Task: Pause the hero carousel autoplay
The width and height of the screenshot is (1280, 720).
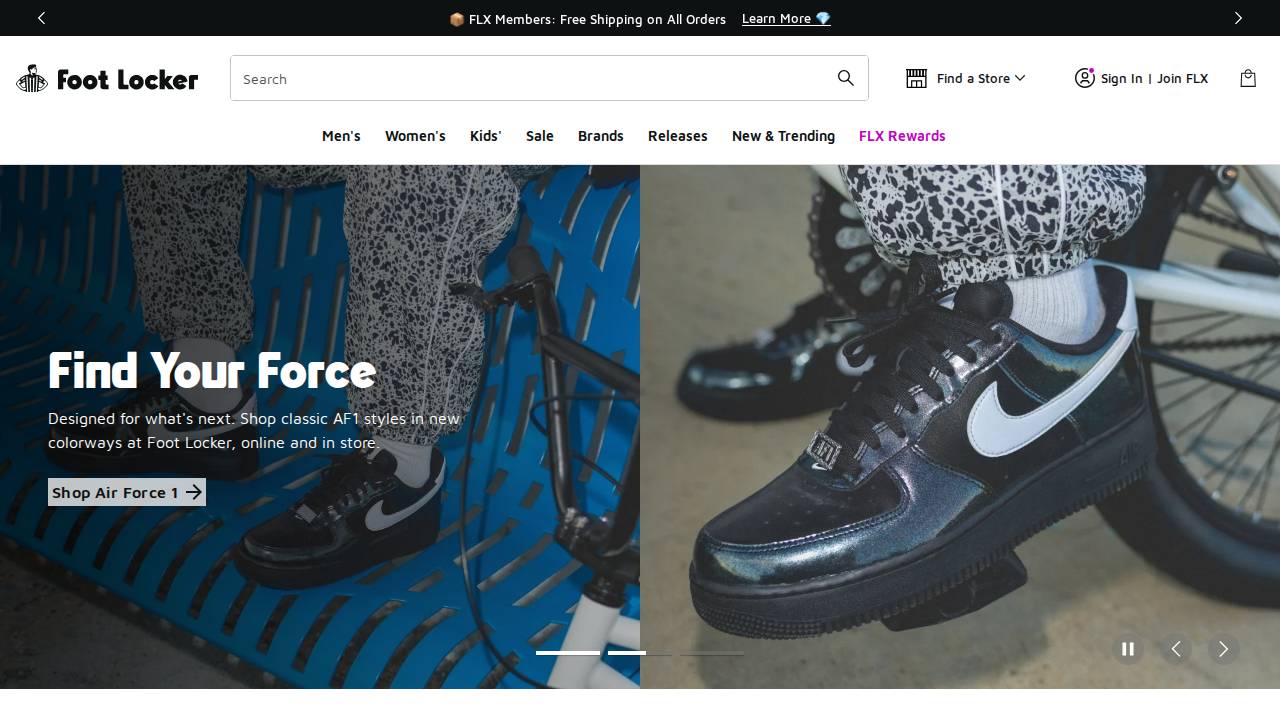Action: click(1128, 649)
